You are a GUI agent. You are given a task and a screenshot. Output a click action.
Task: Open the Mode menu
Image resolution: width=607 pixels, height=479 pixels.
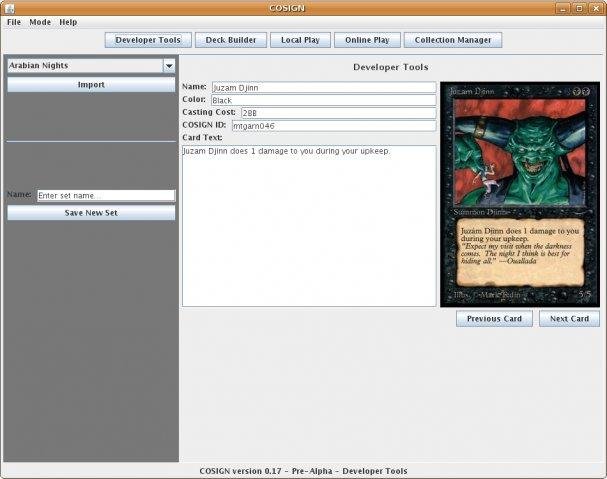[x=40, y=22]
